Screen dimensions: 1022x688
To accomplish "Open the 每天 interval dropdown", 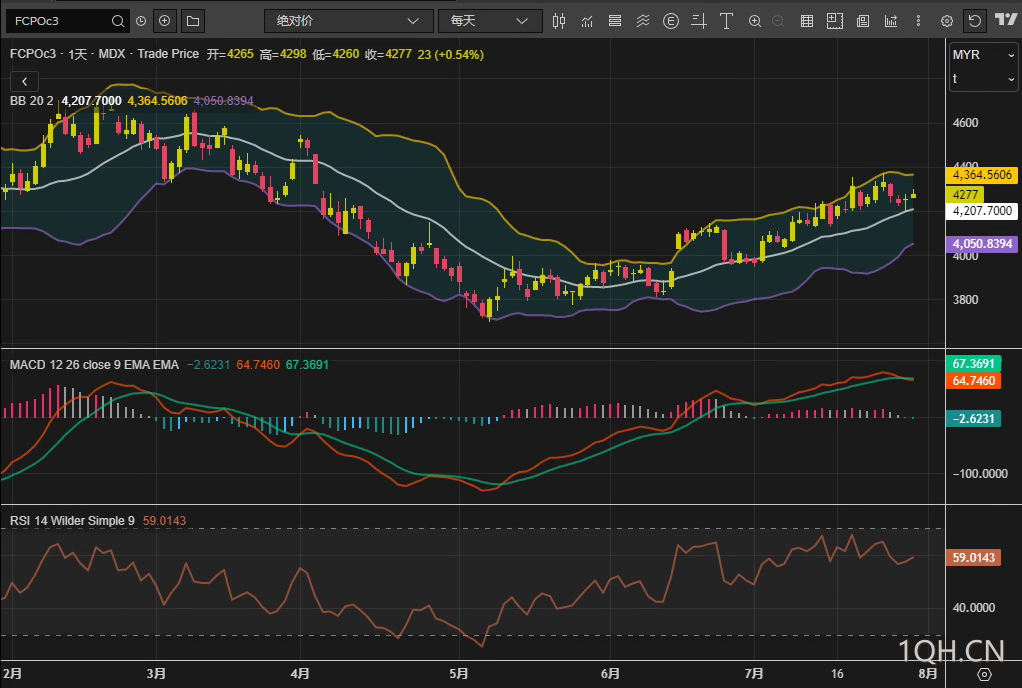I will coord(489,20).
